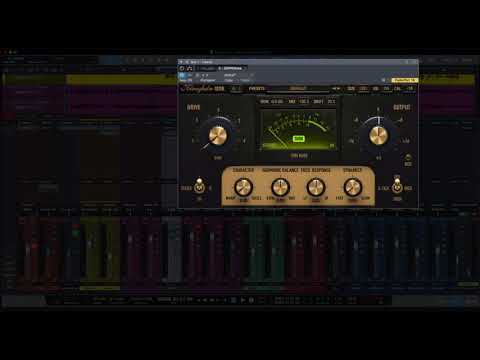Click the plugin logo at top left
The width and height of the screenshot is (480, 360).
pyautogui.click(x=202, y=89)
